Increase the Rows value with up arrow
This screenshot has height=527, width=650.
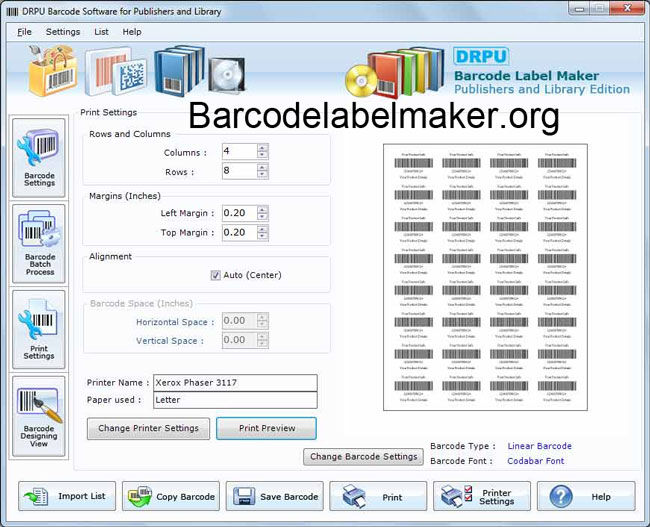pos(262,167)
